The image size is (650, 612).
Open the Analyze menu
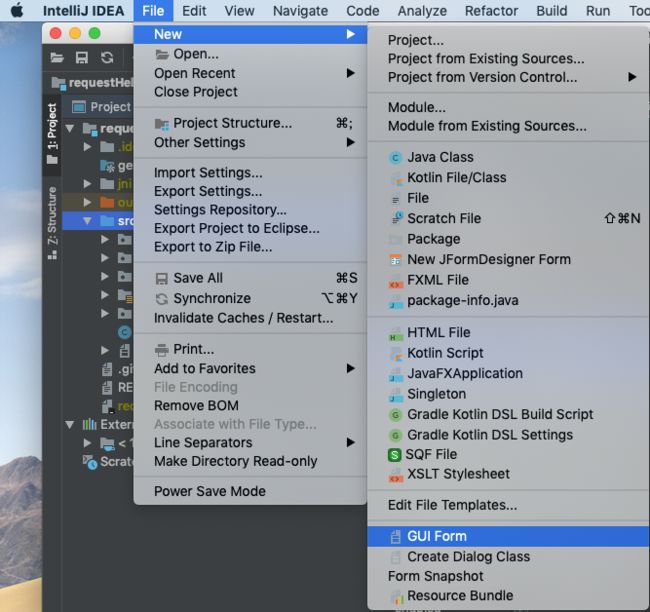pyautogui.click(x=422, y=10)
